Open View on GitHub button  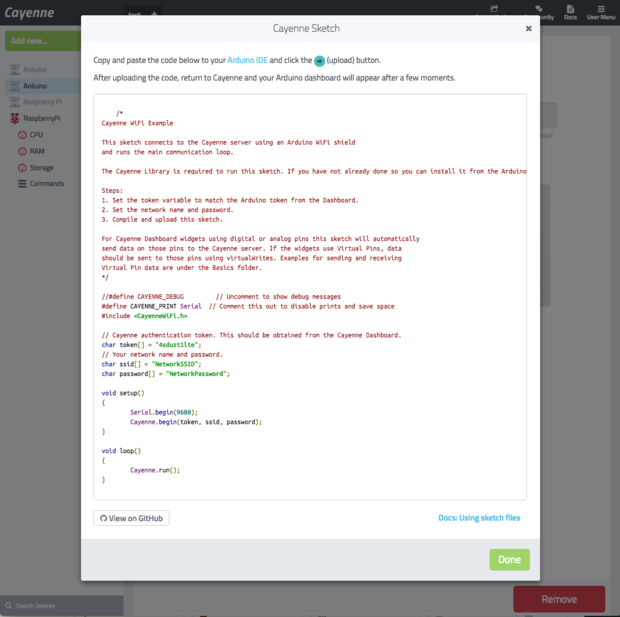click(x=131, y=518)
